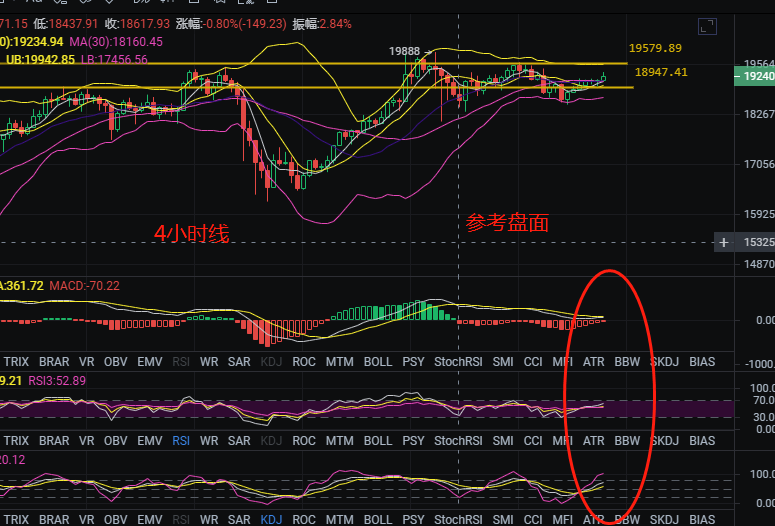Choose StochRSI in the bottom indicator row
Image resolution: width=775 pixels, height=526 pixels.
click(x=458, y=520)
